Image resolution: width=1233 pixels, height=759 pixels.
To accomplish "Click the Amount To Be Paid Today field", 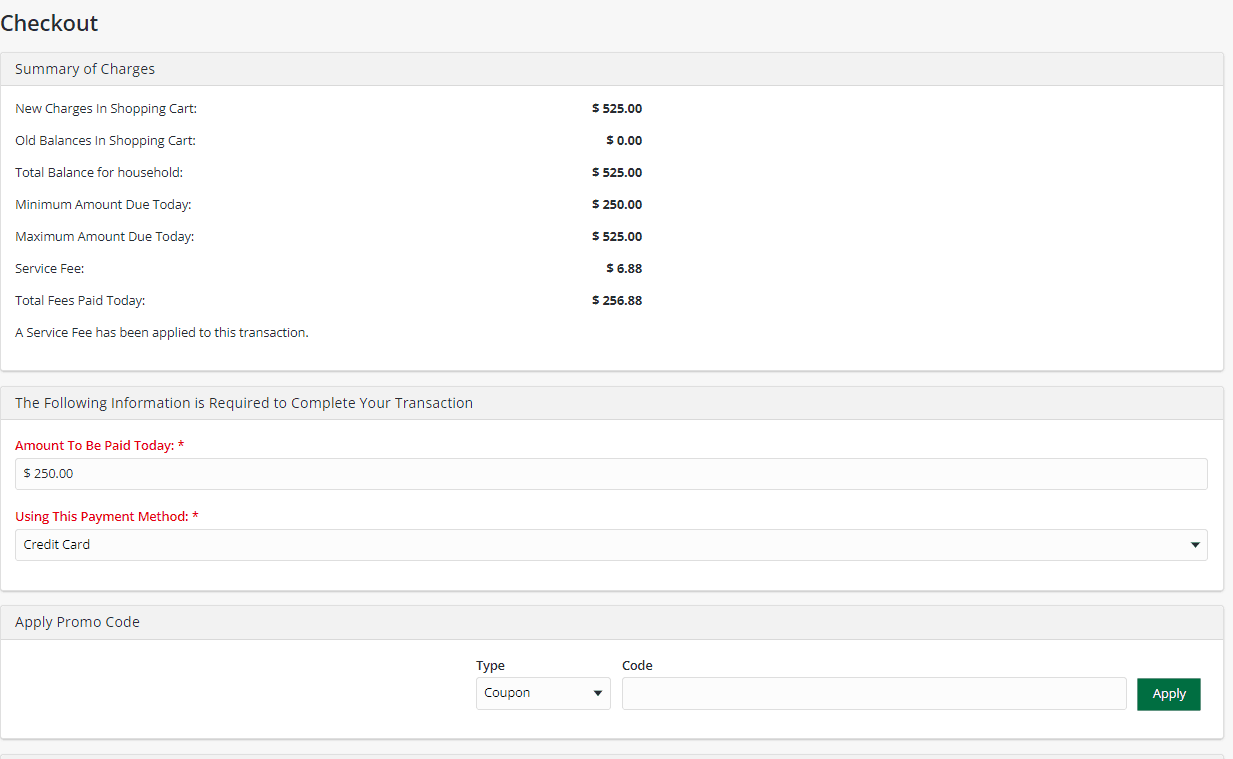I will [610, 474].
